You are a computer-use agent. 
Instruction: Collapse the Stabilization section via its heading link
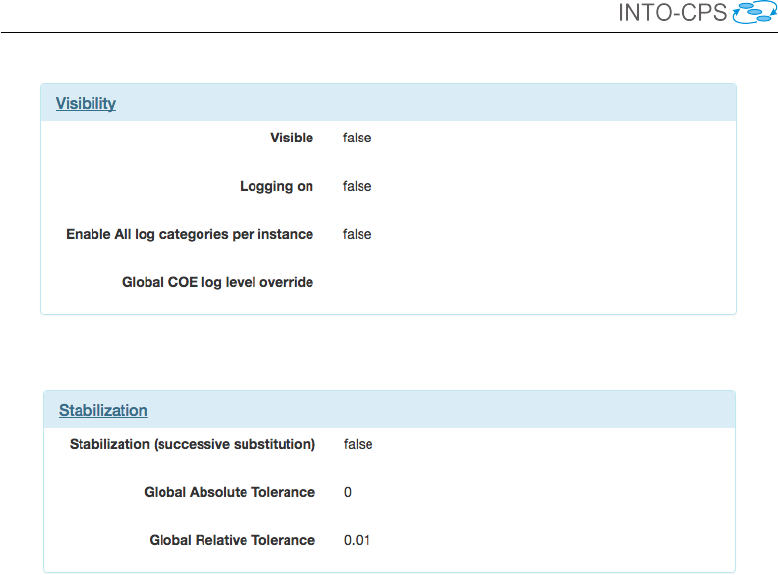pos(103,410)
